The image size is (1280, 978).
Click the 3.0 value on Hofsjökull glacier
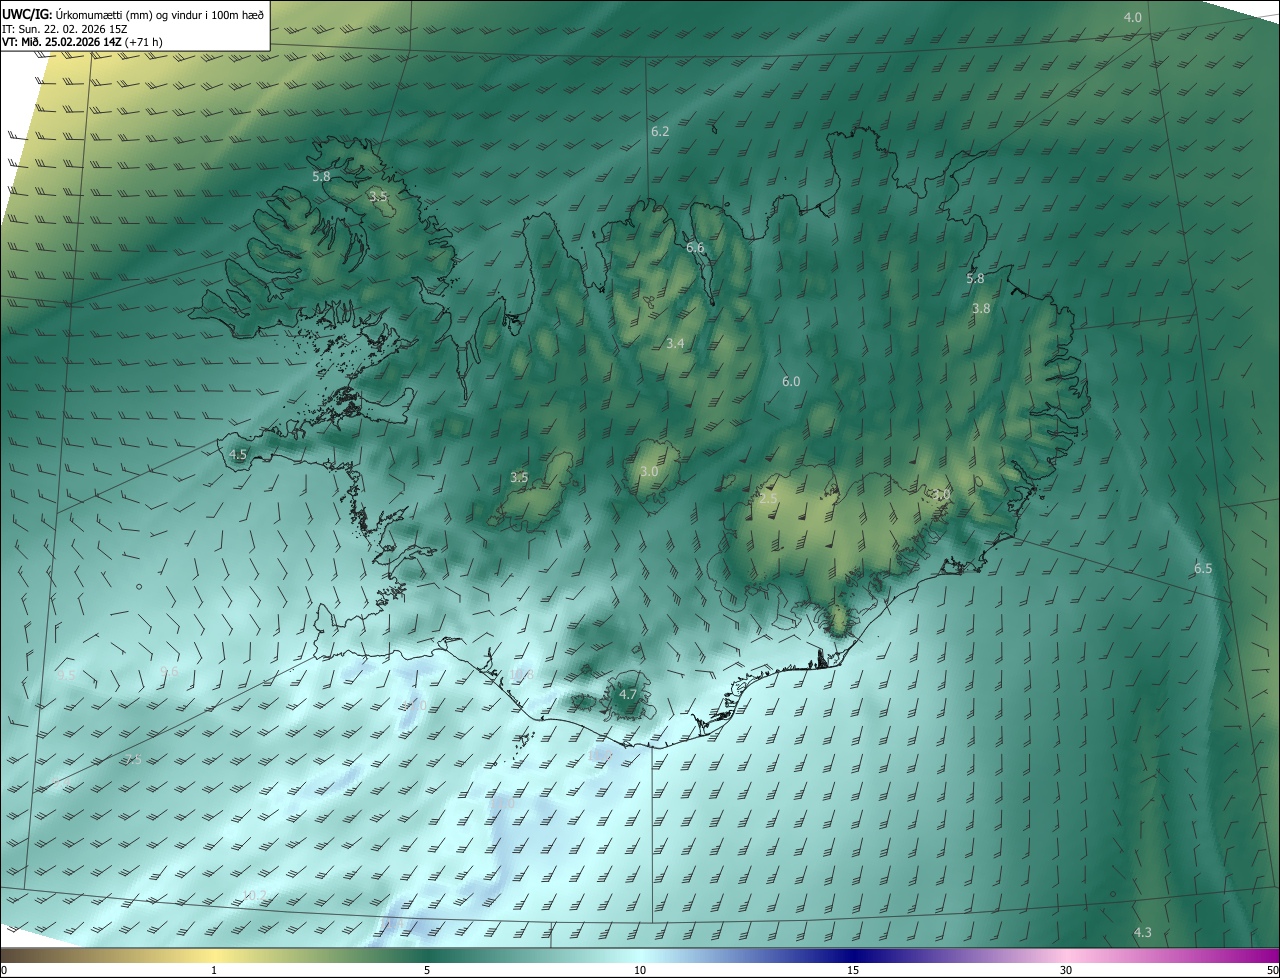click(649, 472)
